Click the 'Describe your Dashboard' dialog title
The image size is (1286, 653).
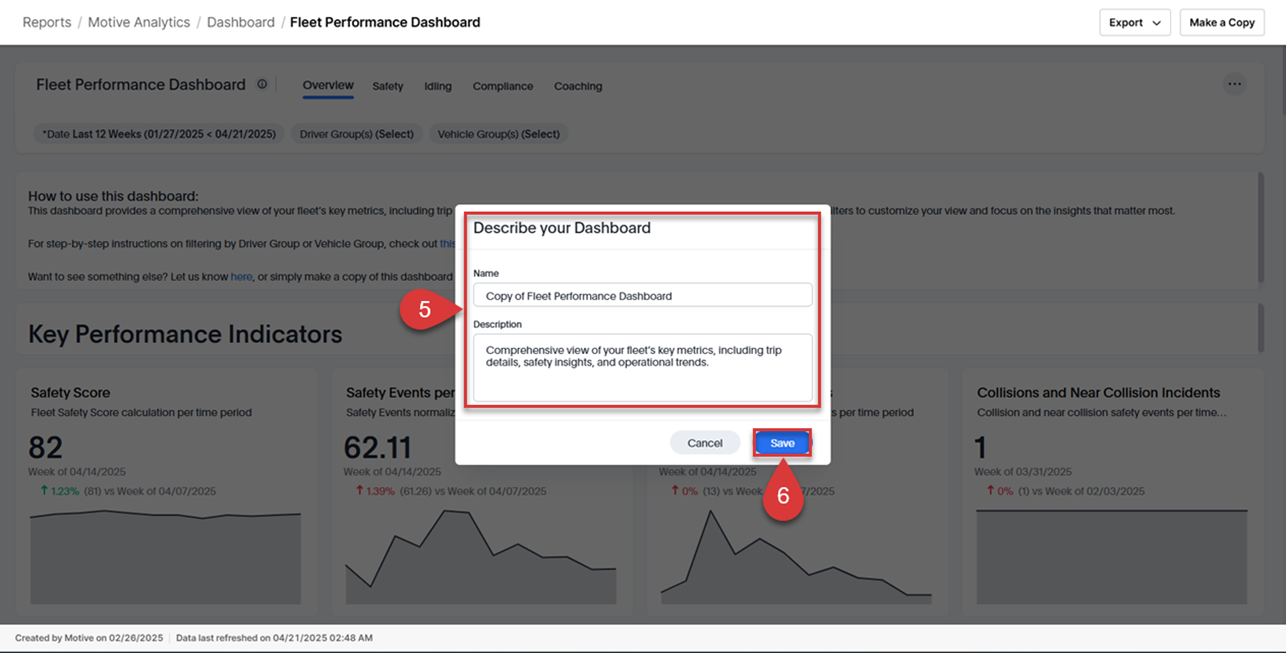pos(562,228)
